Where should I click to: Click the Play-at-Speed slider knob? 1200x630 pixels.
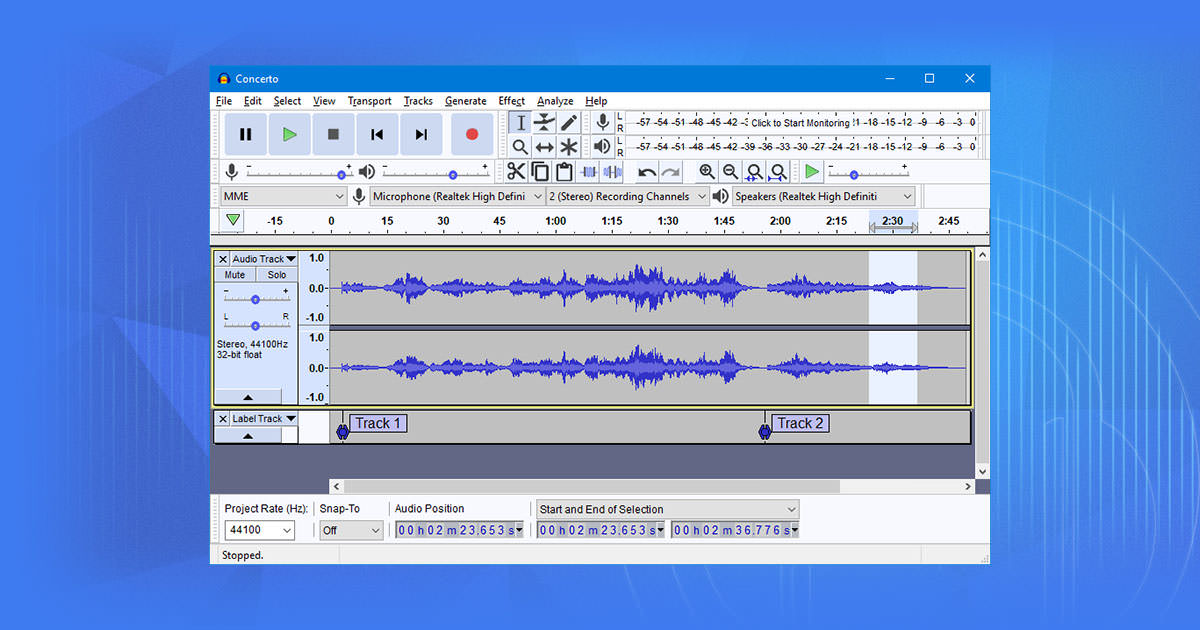pos(853,174)
